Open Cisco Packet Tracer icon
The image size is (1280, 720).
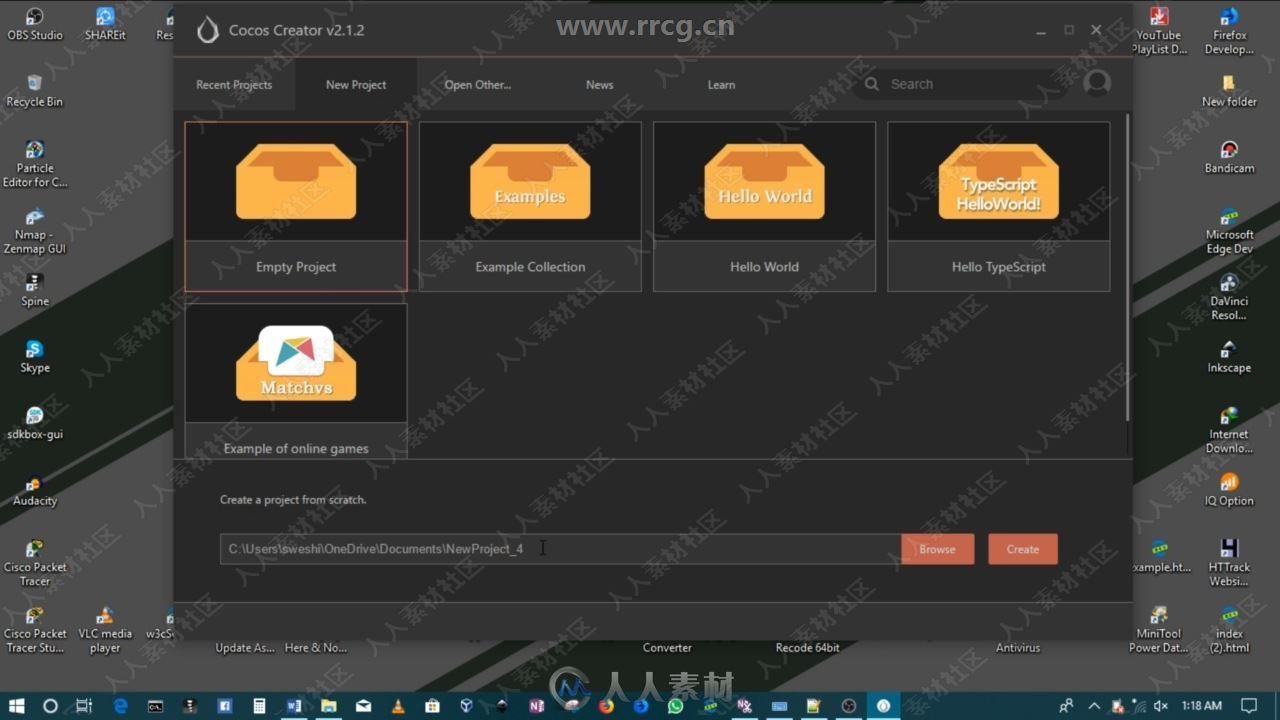(x=35, y=563)
